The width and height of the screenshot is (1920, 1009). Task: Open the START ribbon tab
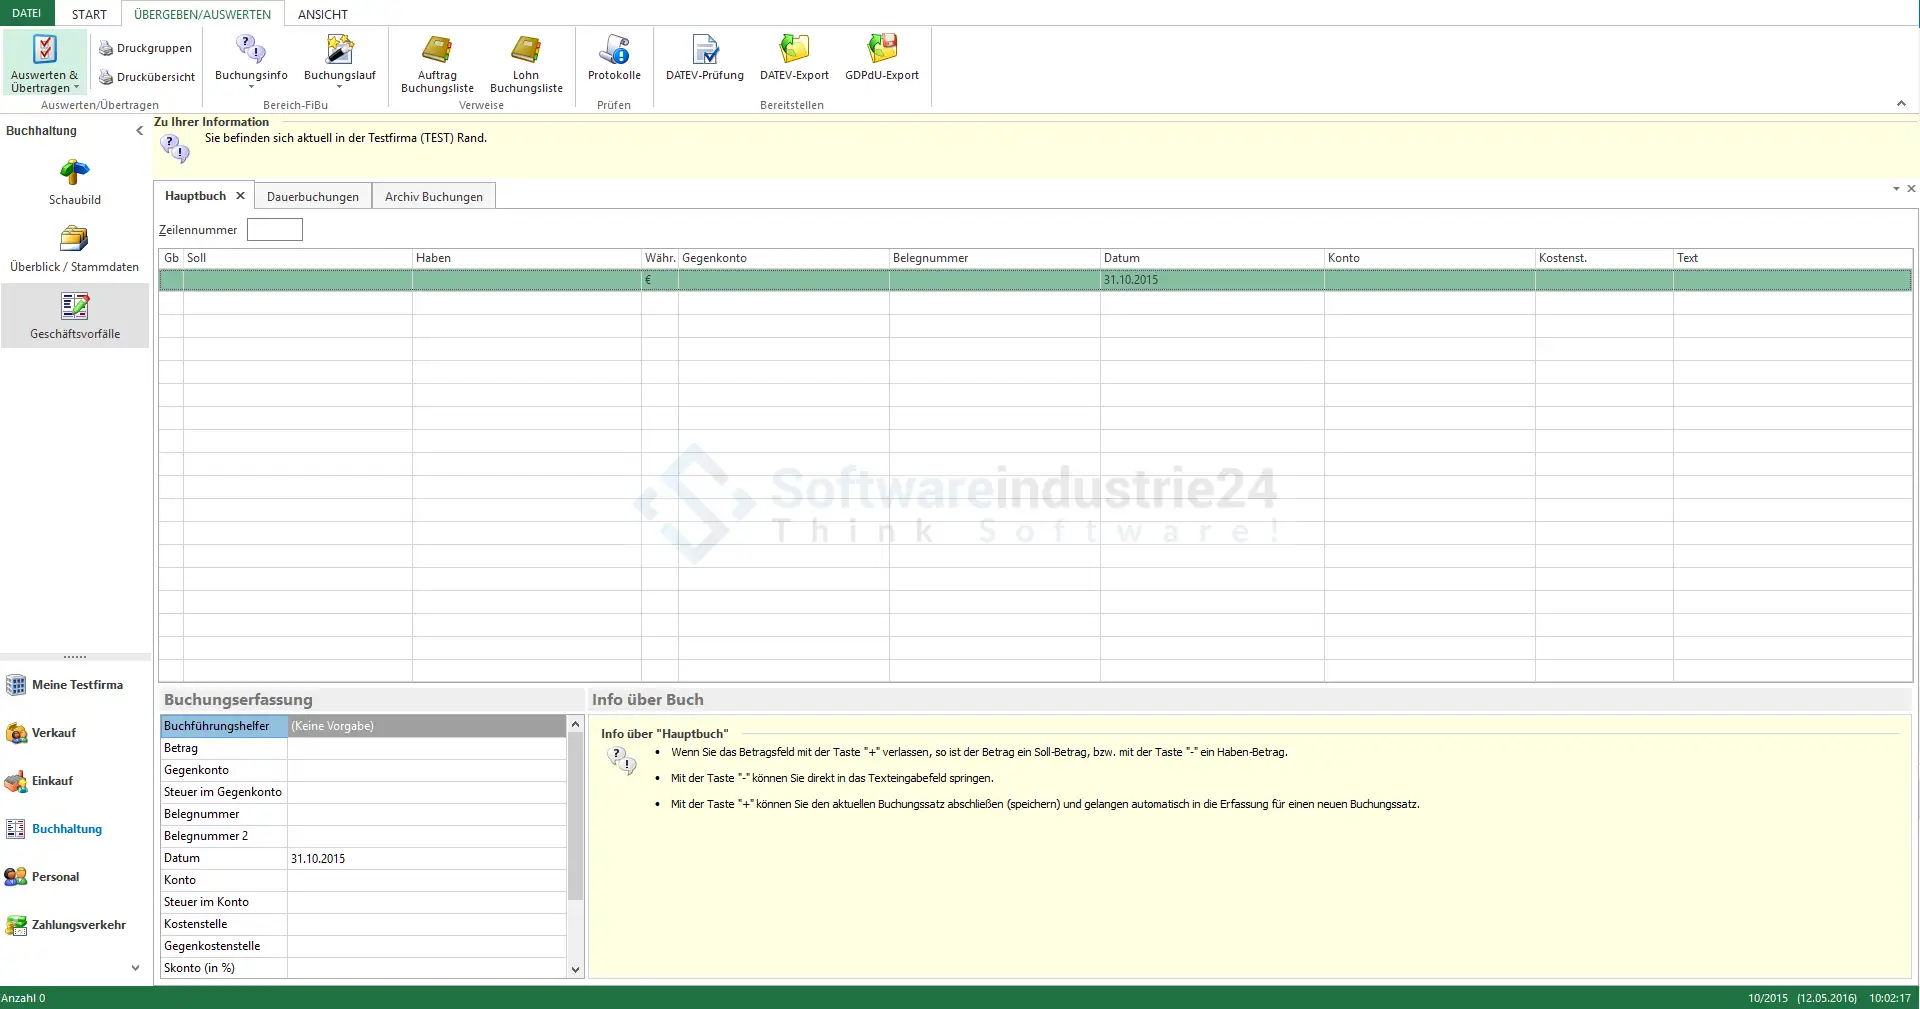coord(89,14)
